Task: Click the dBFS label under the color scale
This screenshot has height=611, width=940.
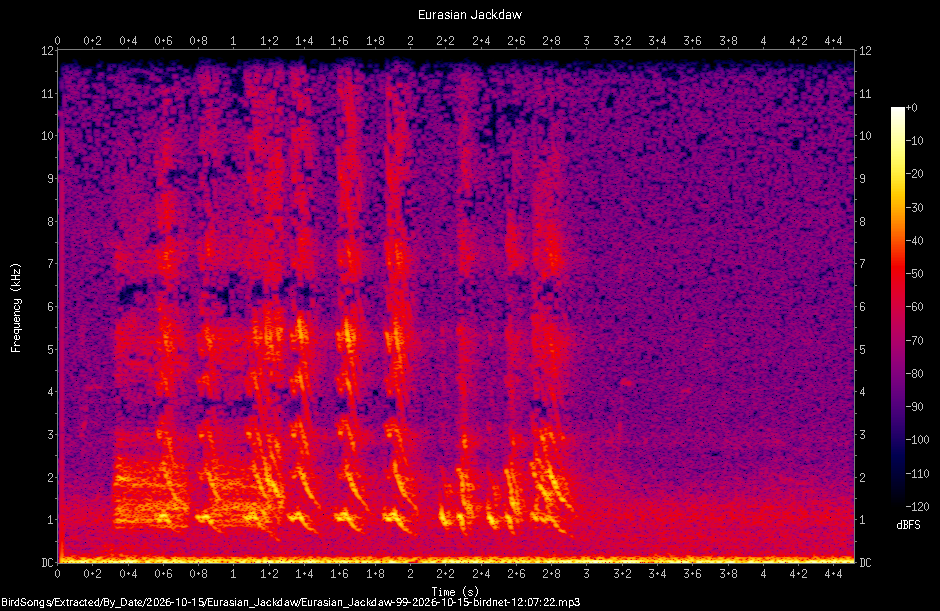Action: (x=908, y=525)
